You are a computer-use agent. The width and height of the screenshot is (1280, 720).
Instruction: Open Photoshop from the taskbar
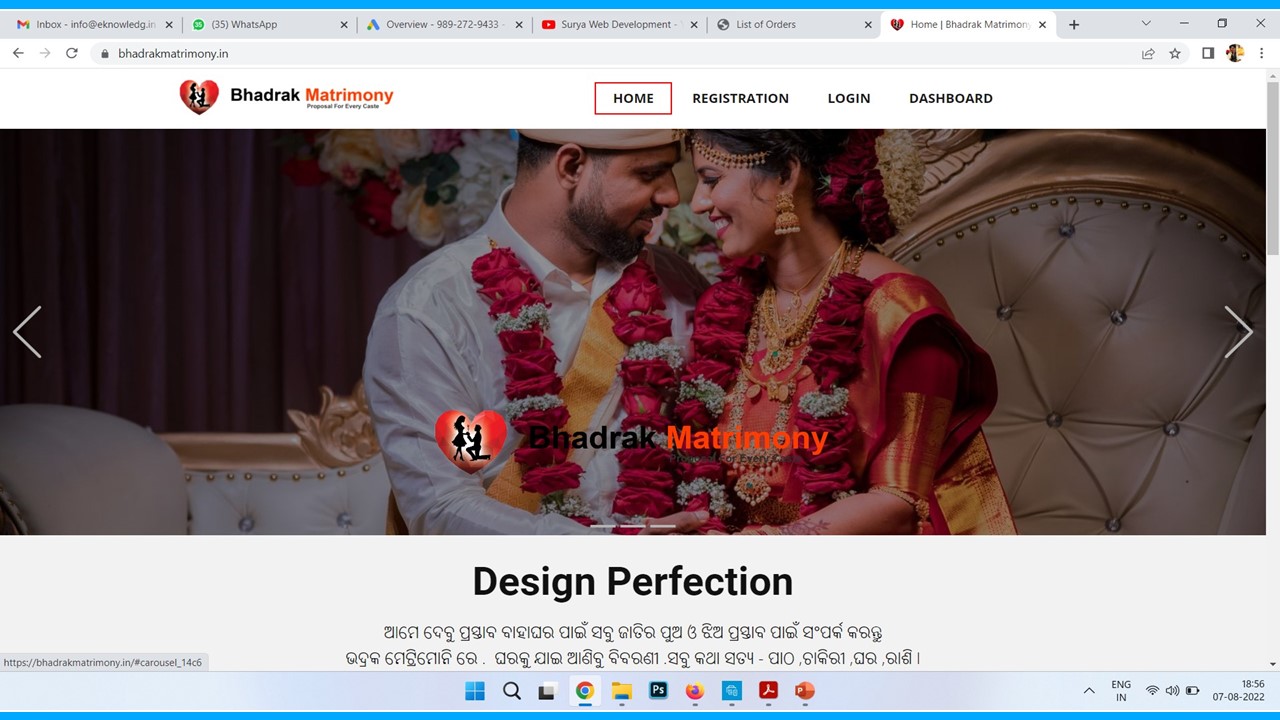coord(658,691)
